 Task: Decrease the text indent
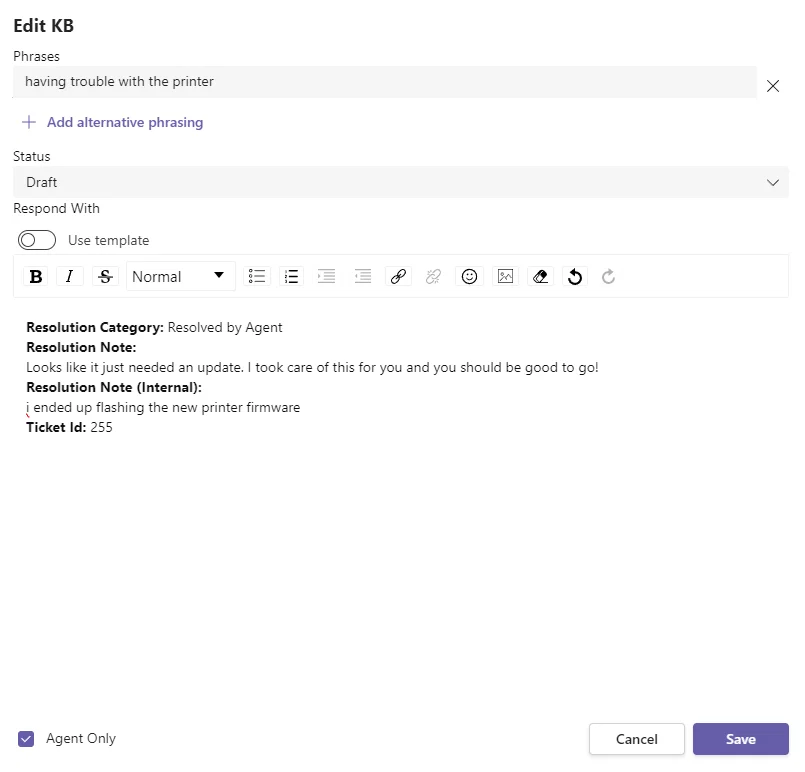[x=362, y=277]
